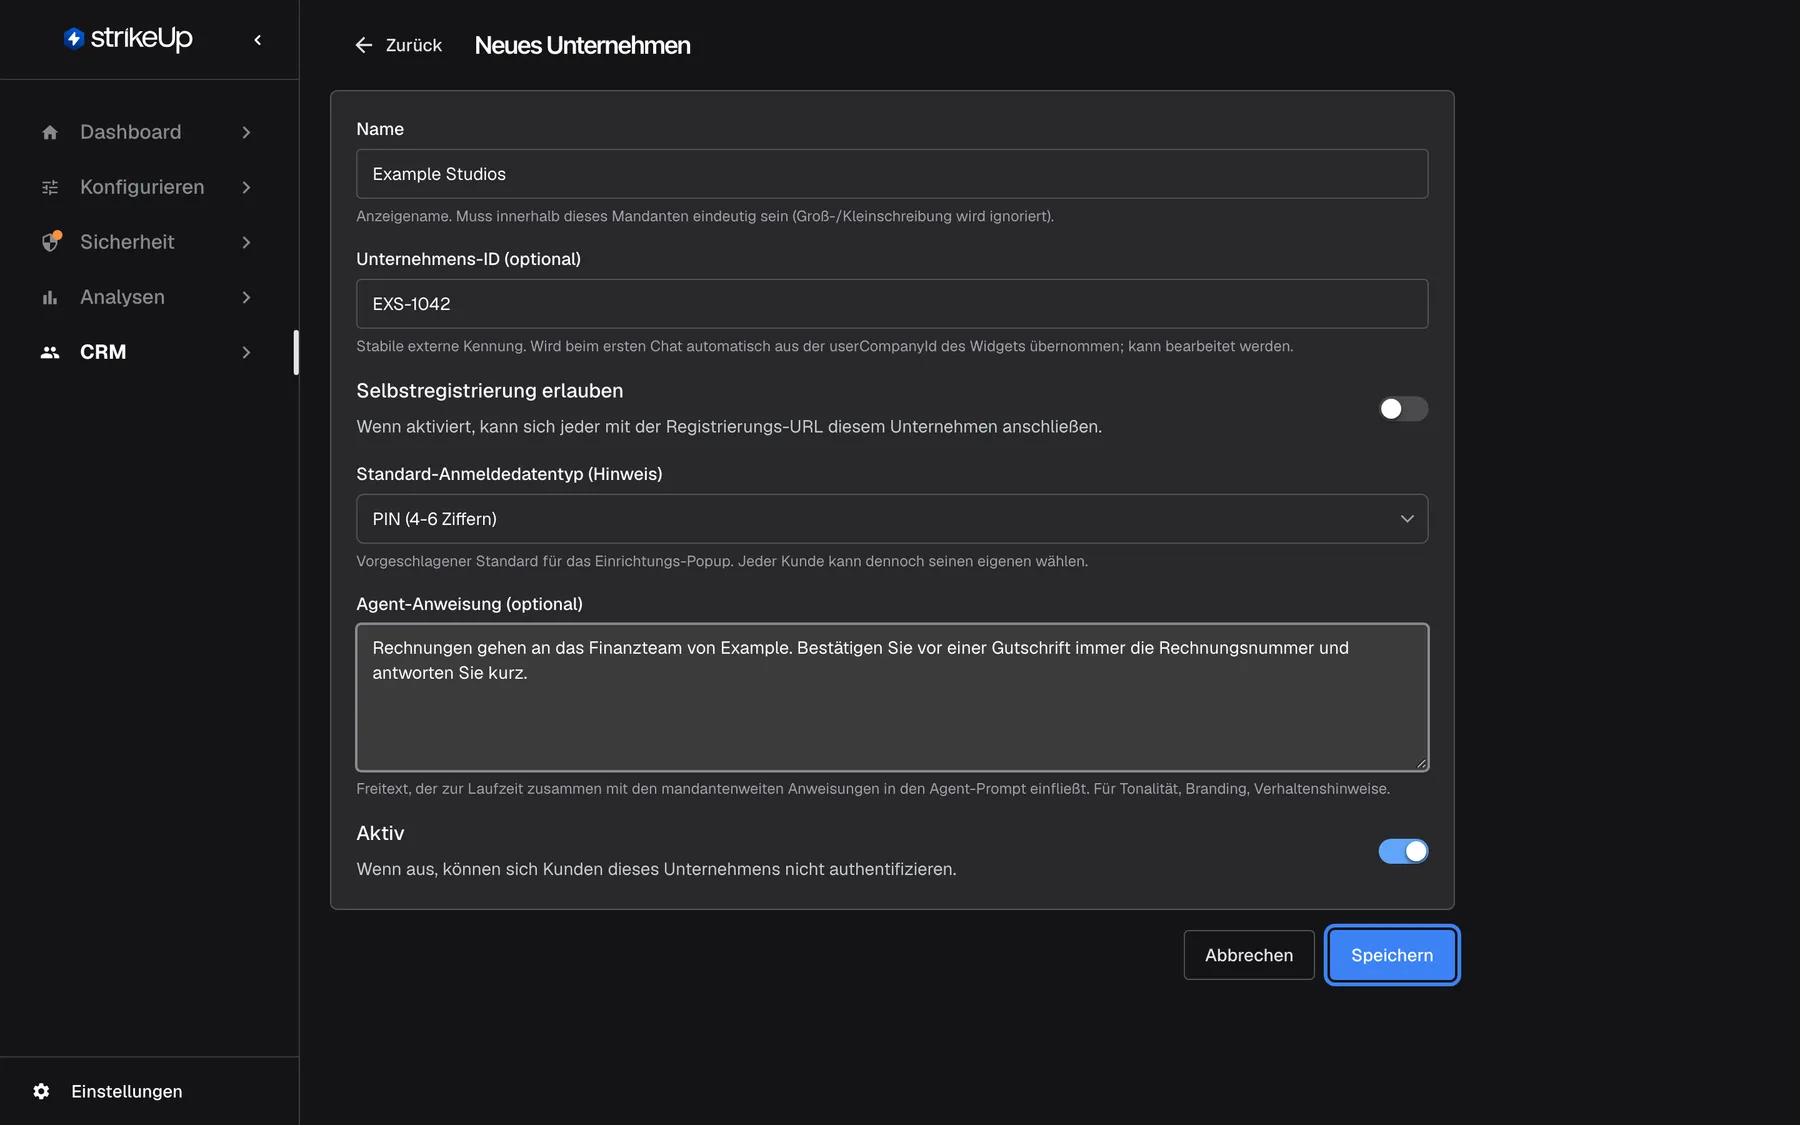Click the Name field label
This screenshot has height=1125, width=1800.
coord(380,129)
